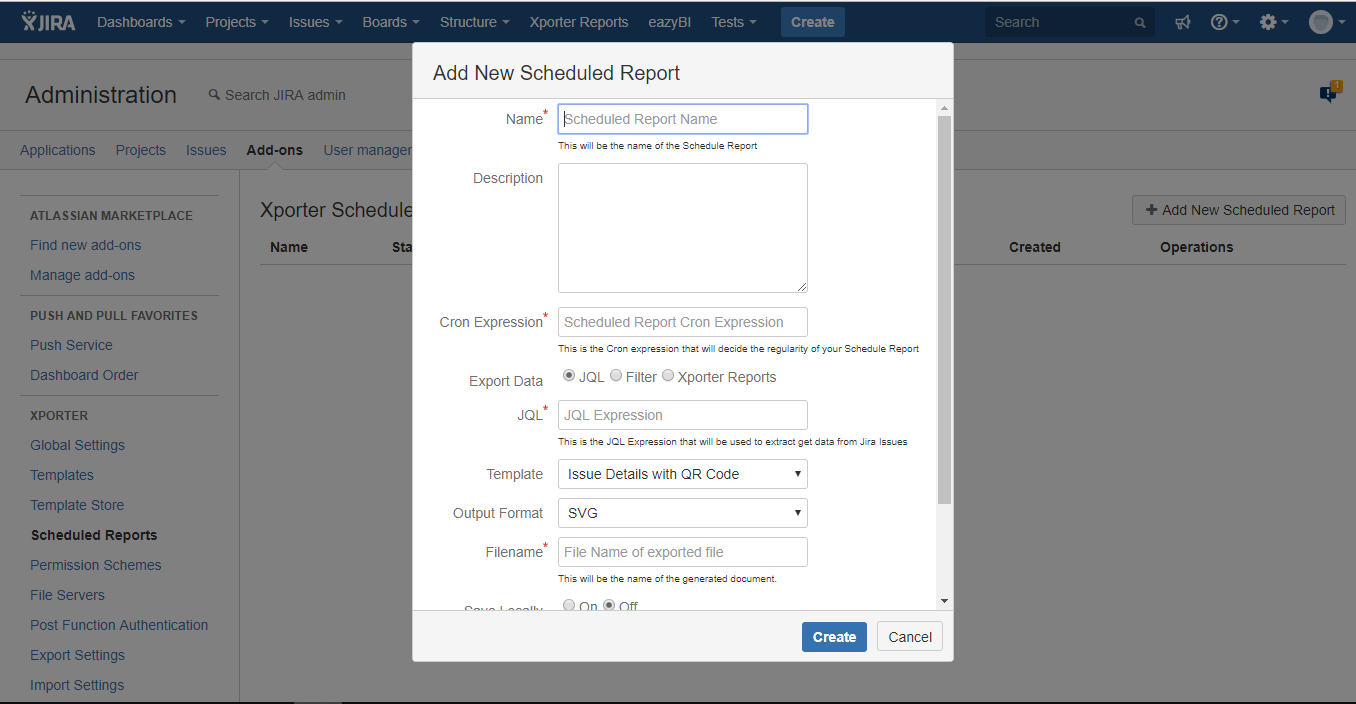Image resolution: width=1356 pixels, height=704 pixels.
Task: Open the Template Store link
Action: pos(77,505)
